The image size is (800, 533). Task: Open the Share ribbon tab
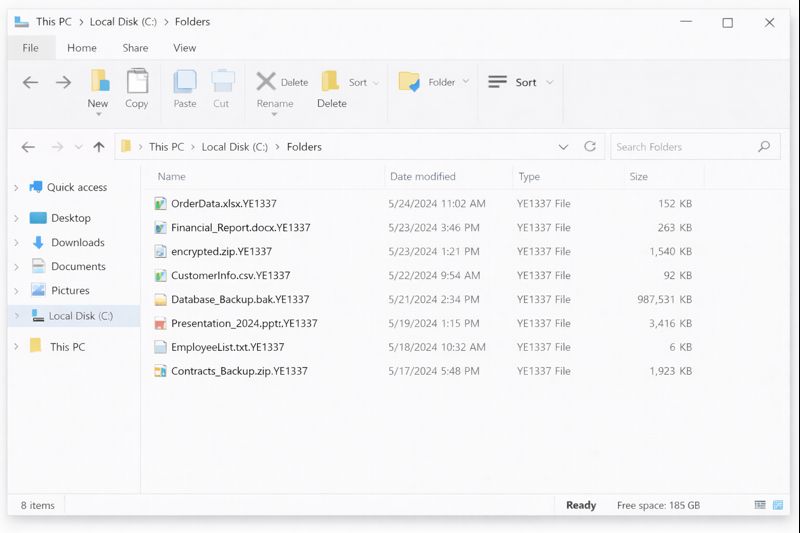(135, 48)
